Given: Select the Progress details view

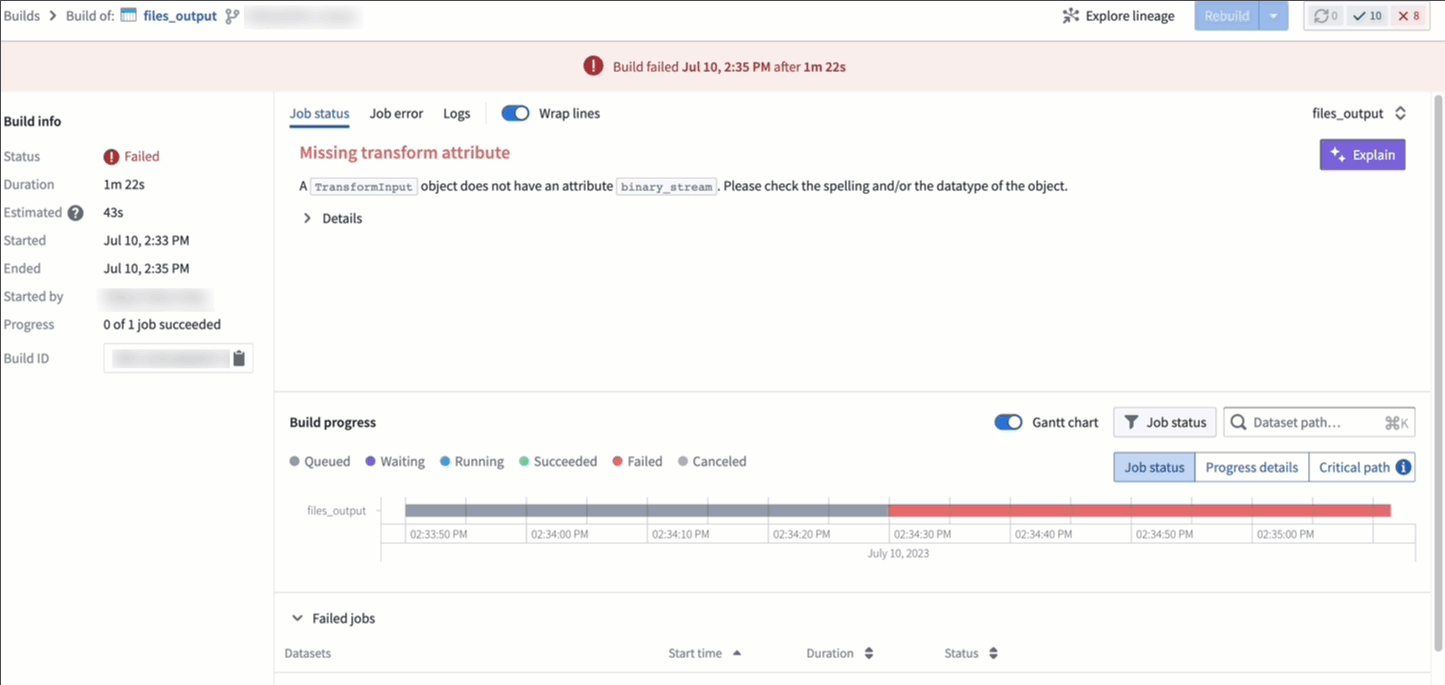Looking at the screenshot, I should [1252, 467].
